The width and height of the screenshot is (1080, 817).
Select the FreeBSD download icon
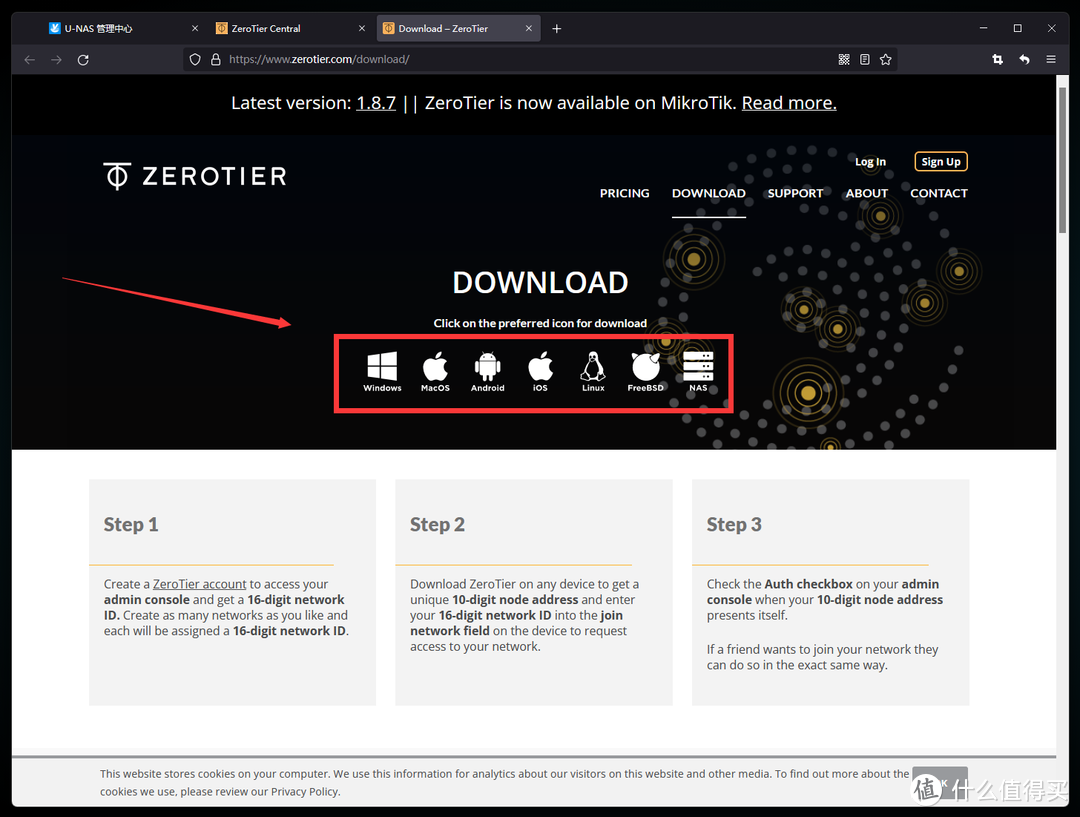[645, 370]
